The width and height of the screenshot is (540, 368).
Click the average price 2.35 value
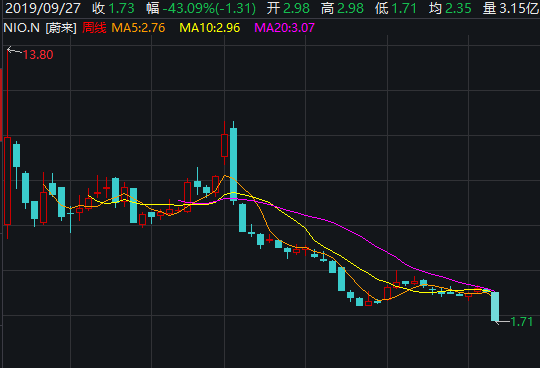point(458,8)
